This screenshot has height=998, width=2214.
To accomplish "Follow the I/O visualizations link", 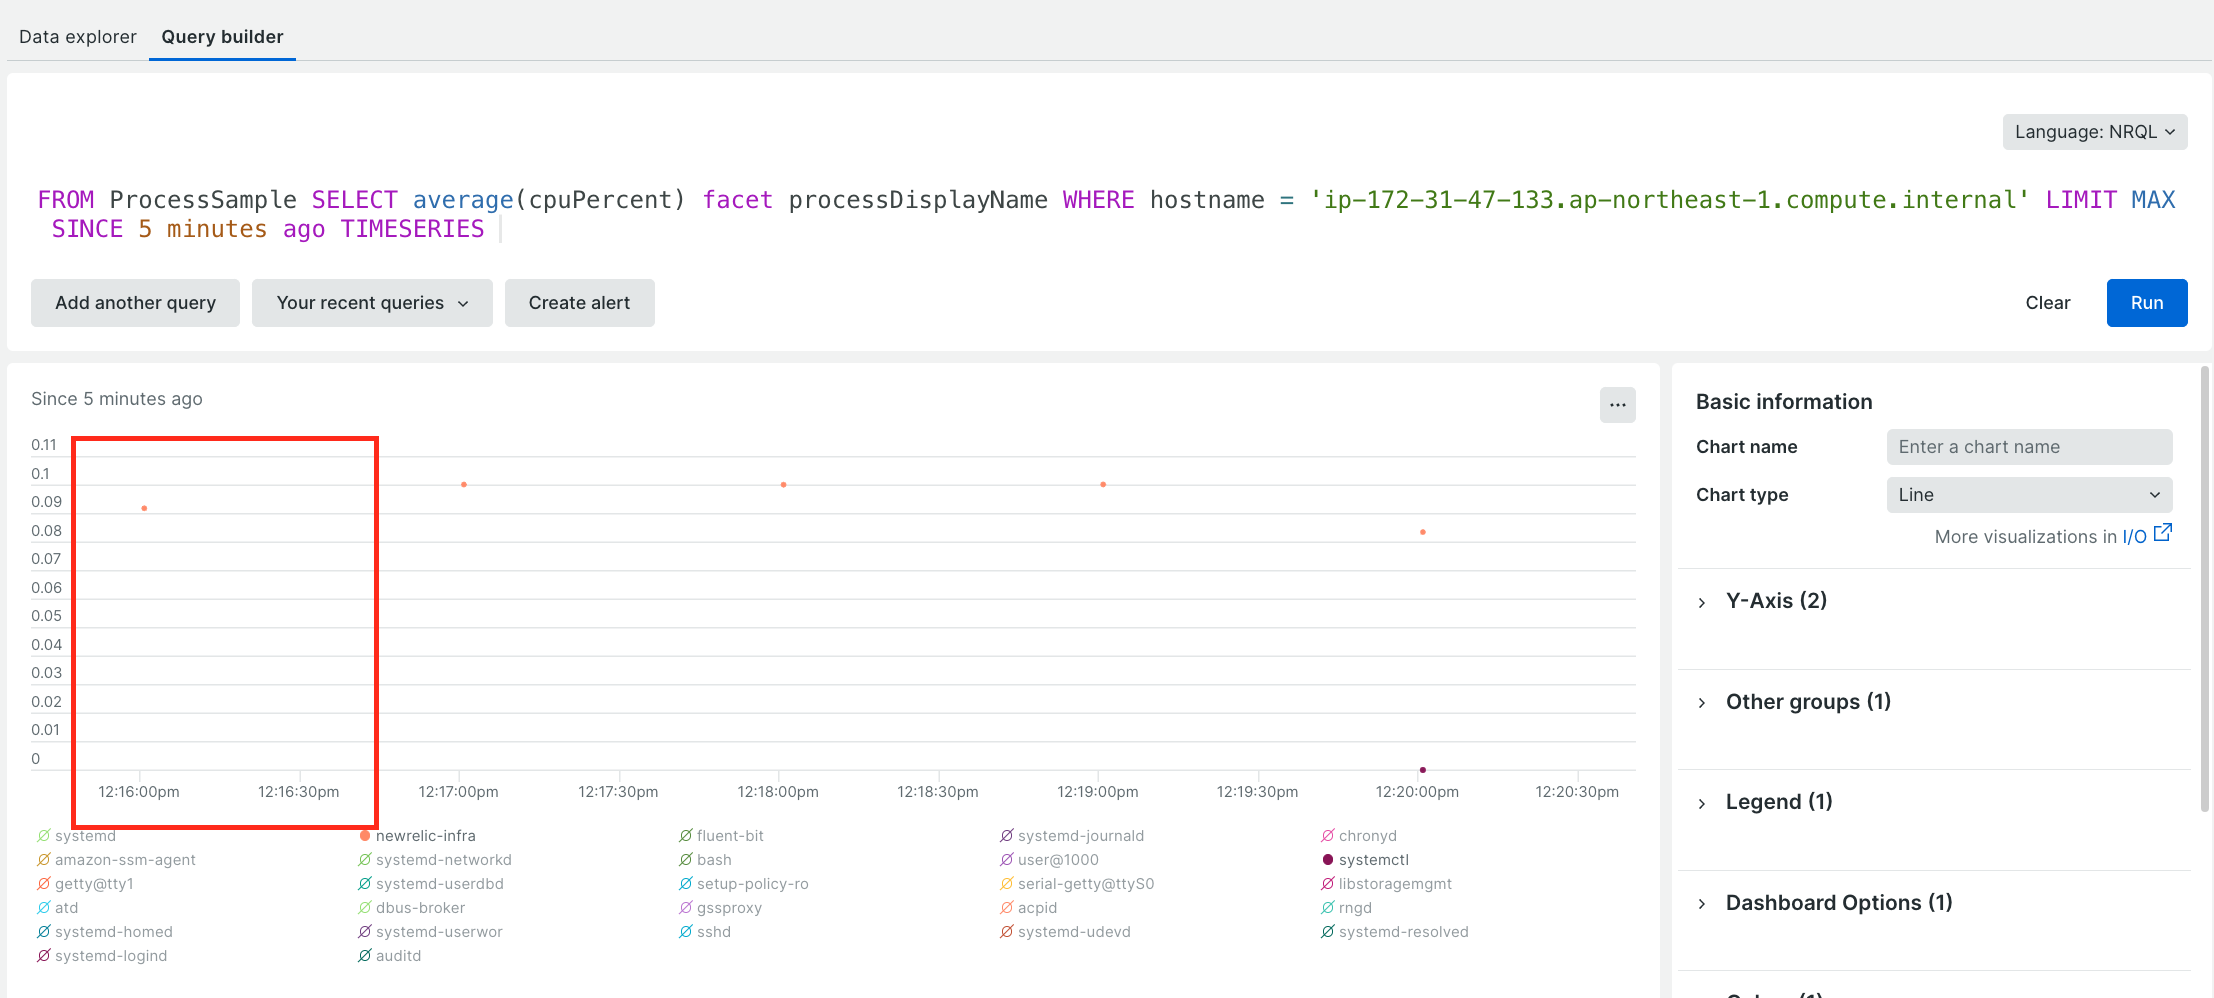I will tap(2134, 537).
